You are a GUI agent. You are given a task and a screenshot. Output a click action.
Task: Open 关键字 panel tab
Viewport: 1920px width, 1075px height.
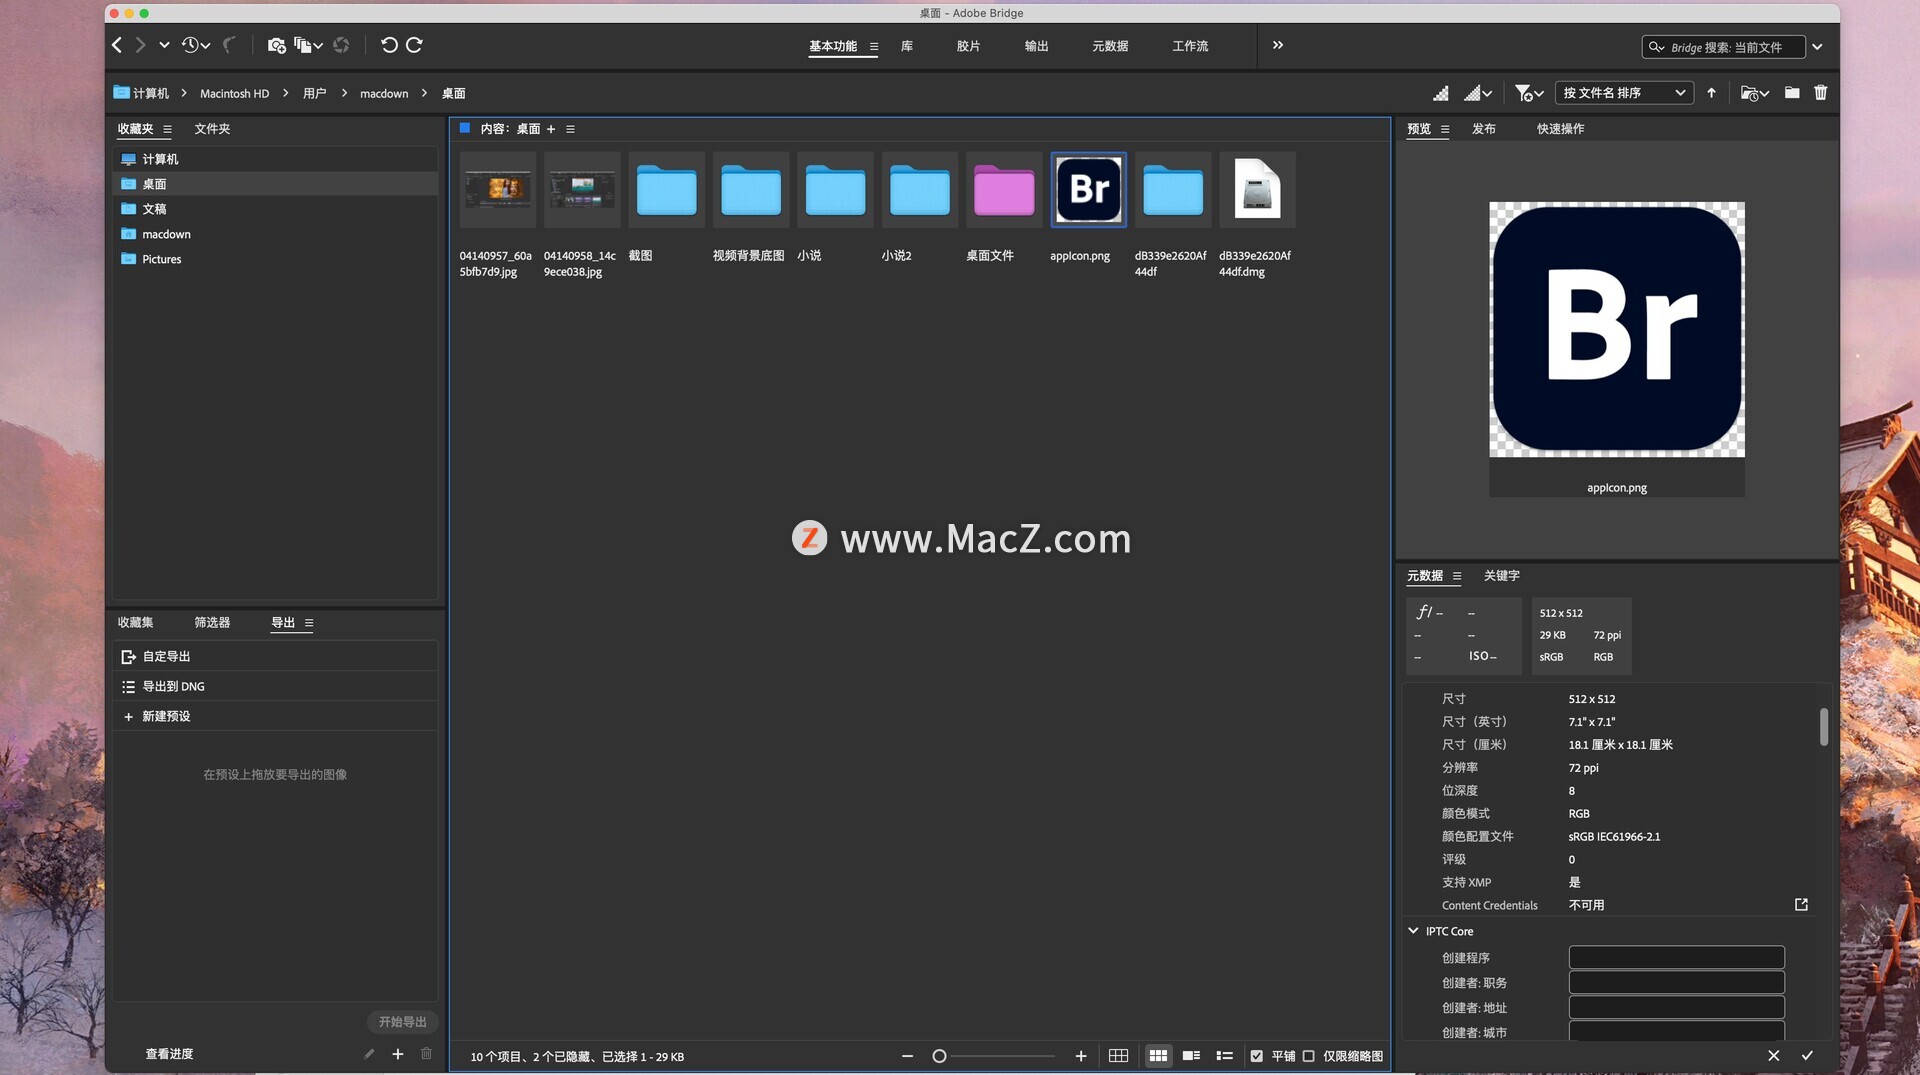pyautogui.click(x=1501, y=576)
